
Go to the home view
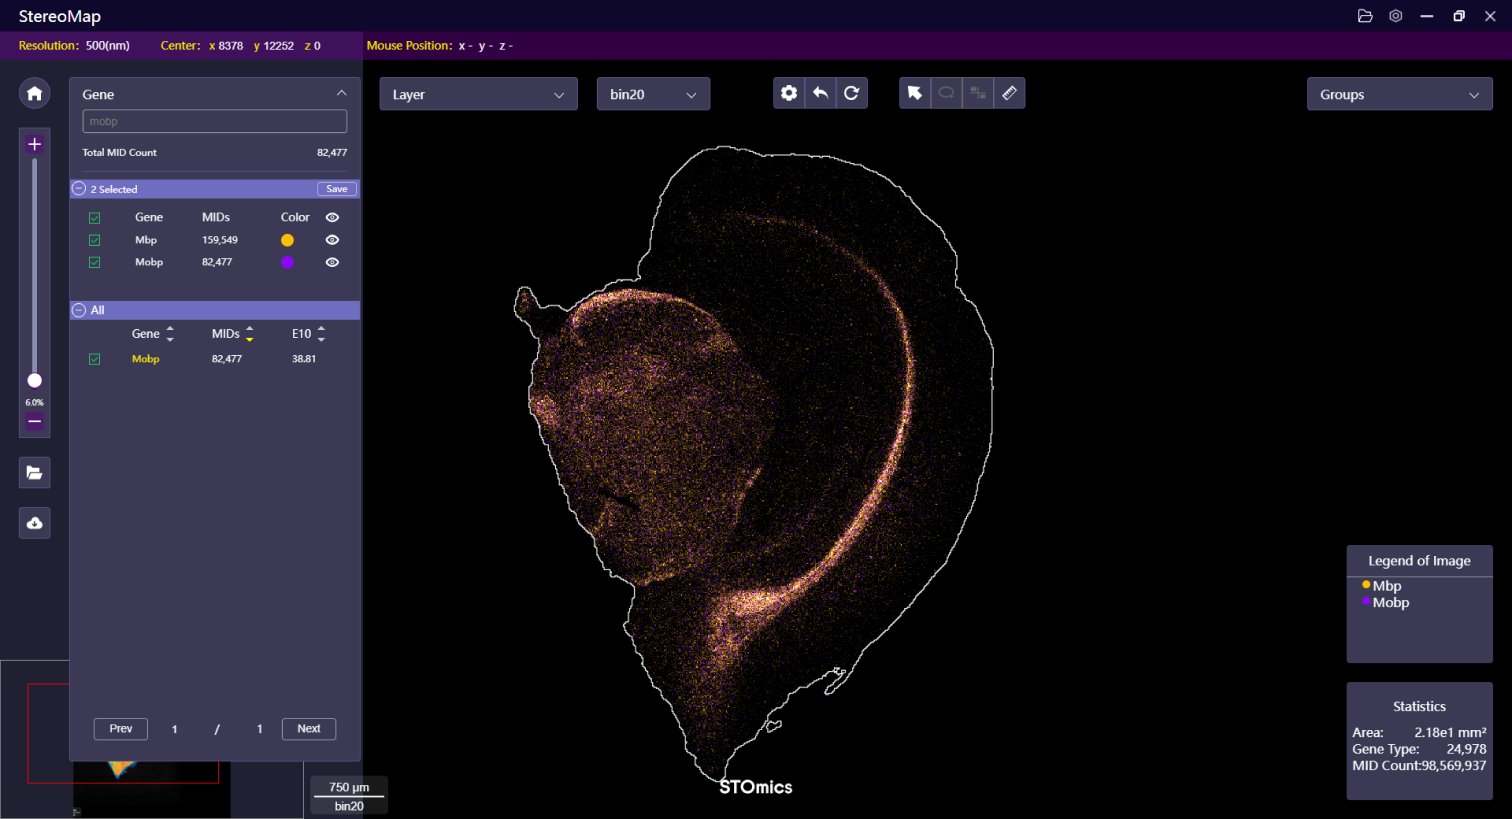[34, 93]
